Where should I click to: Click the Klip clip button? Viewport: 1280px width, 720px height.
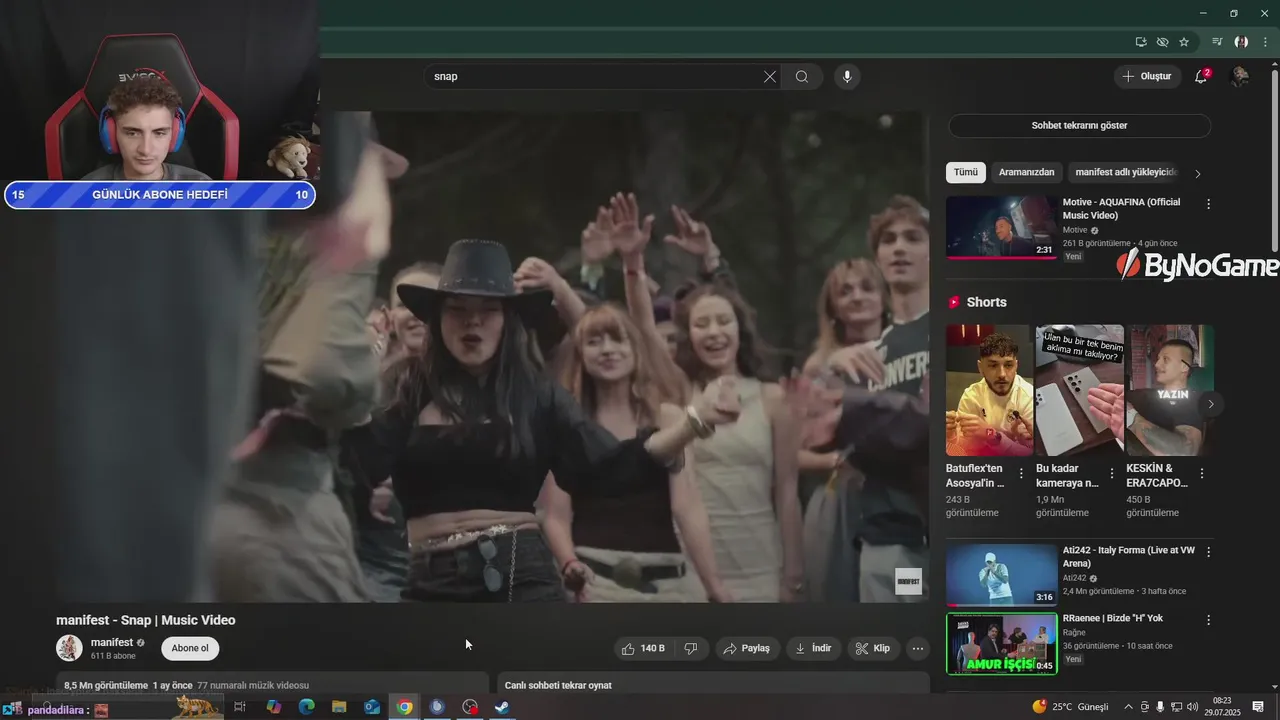click(x=872, y=649)
